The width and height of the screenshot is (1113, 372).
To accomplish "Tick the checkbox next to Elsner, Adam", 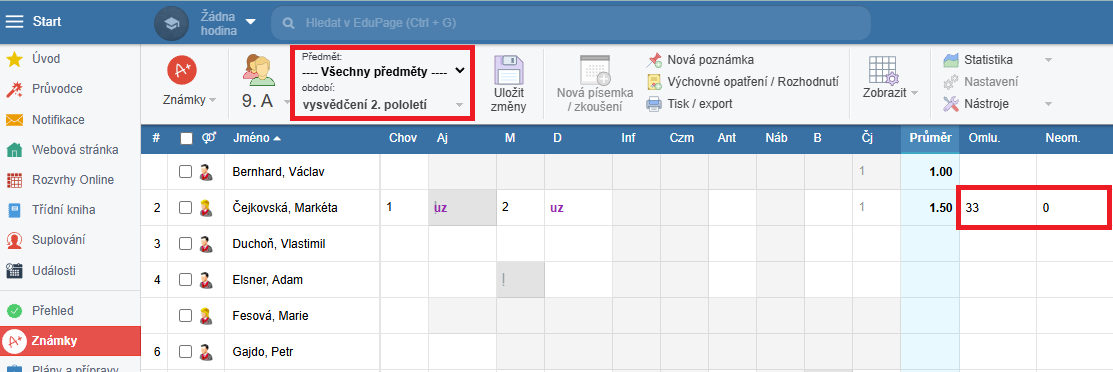I will (185, 280).
